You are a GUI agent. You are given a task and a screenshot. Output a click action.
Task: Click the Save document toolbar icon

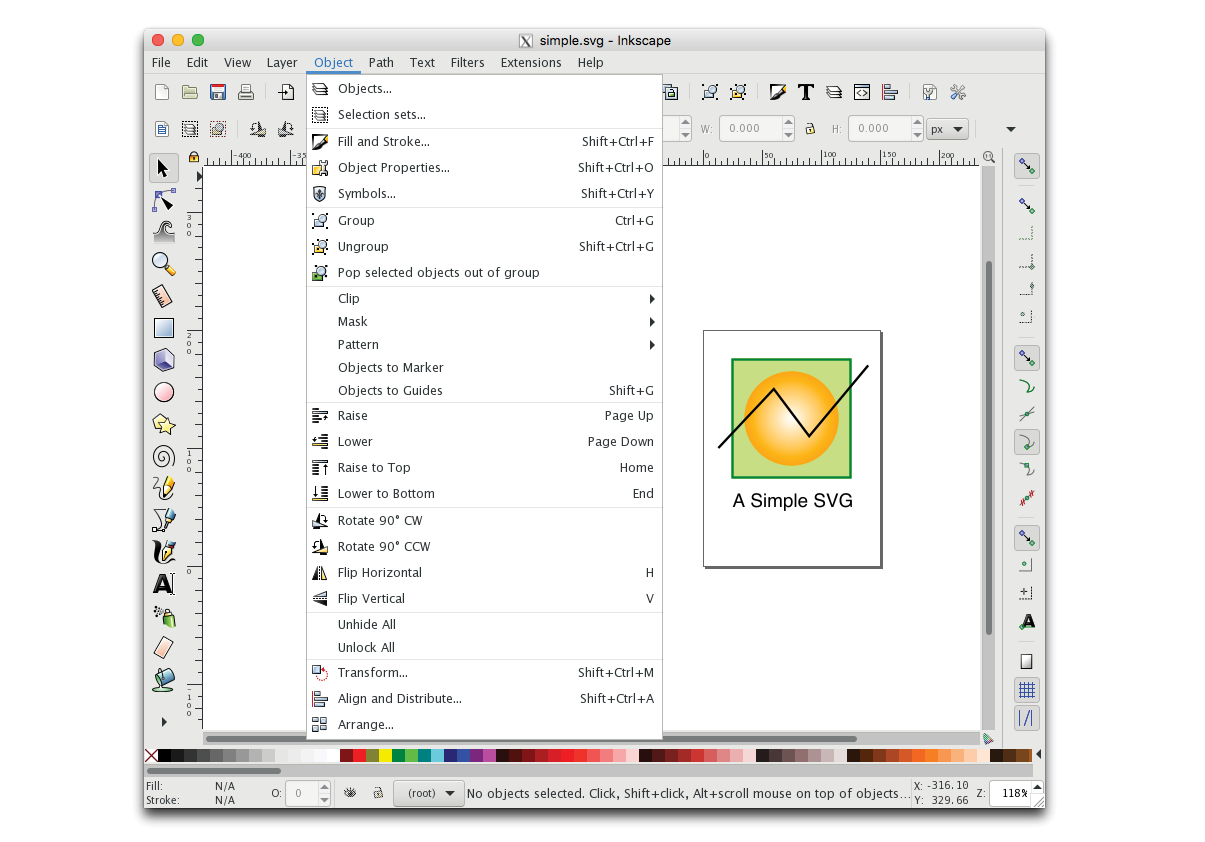coord(218,93)
